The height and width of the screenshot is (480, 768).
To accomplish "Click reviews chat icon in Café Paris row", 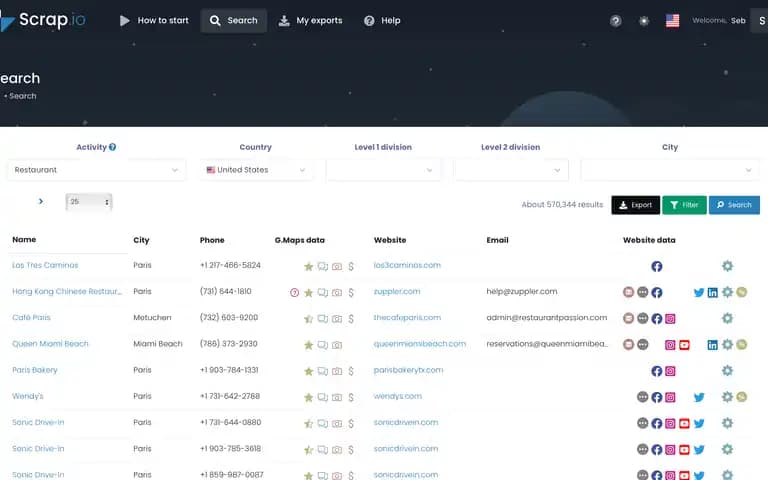I will (x=323, y=319).
